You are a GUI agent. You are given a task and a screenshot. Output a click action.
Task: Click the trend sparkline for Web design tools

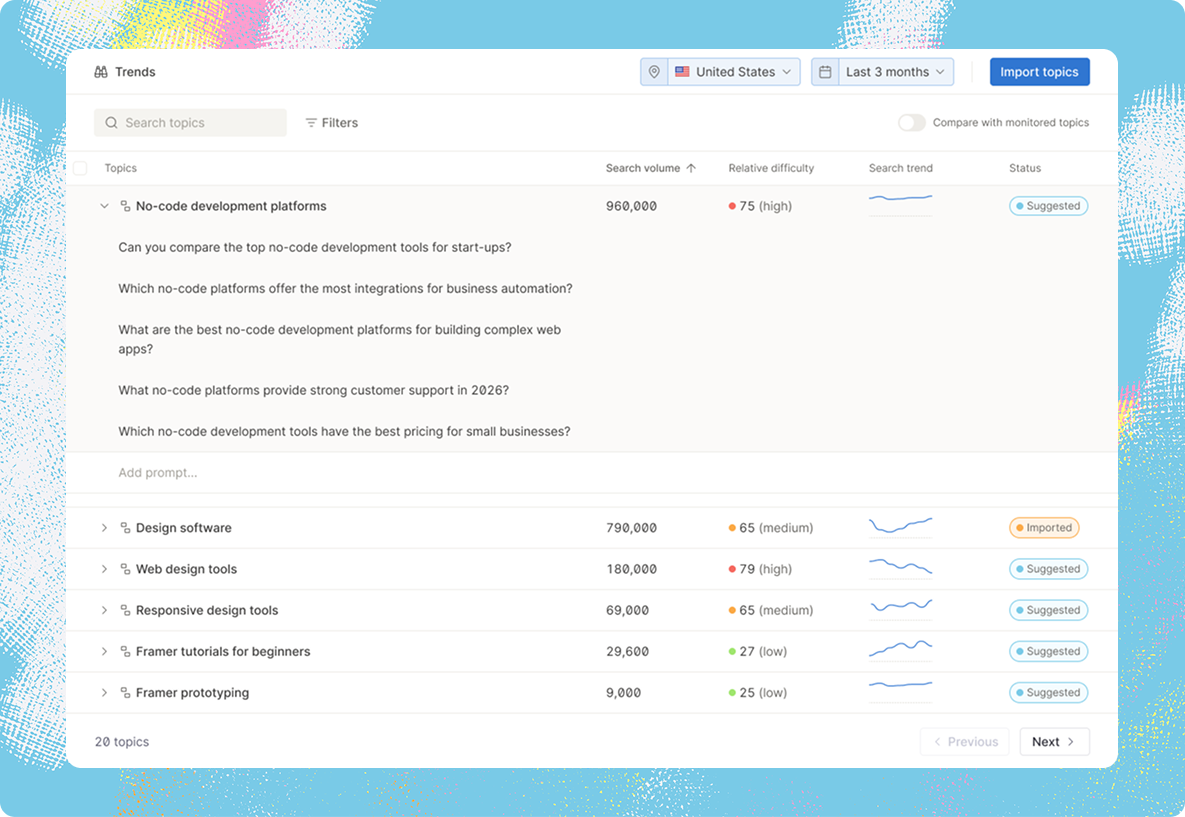900,568
